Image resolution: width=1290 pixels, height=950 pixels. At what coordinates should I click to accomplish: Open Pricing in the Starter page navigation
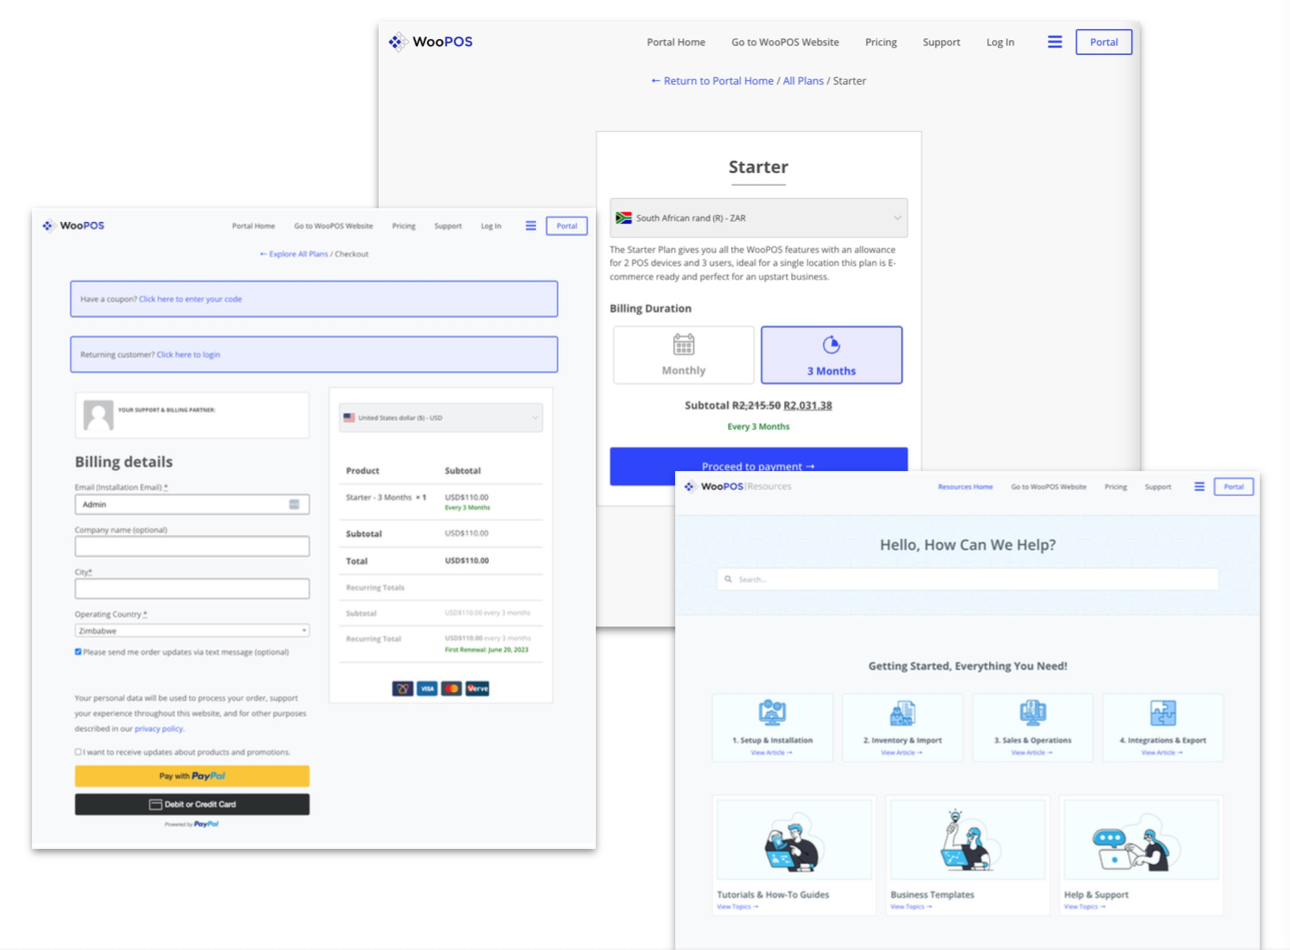click(880, 42)
